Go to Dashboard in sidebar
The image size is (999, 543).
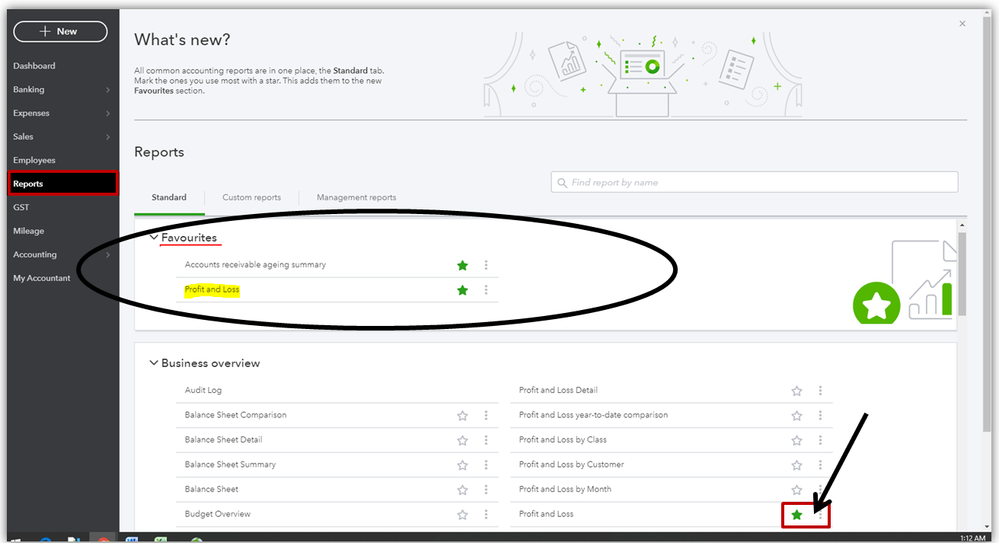point(34,66)
